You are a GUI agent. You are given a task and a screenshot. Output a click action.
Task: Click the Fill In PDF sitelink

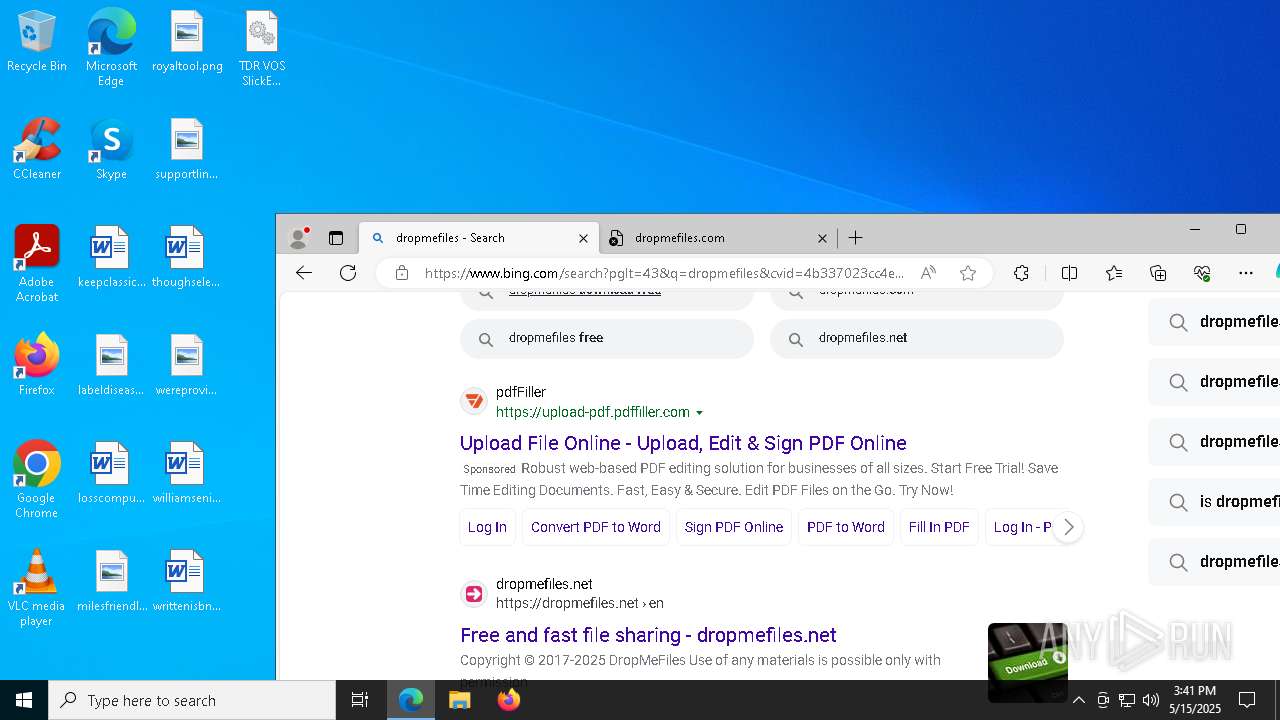pyautogui.click(x=939, y=527)
